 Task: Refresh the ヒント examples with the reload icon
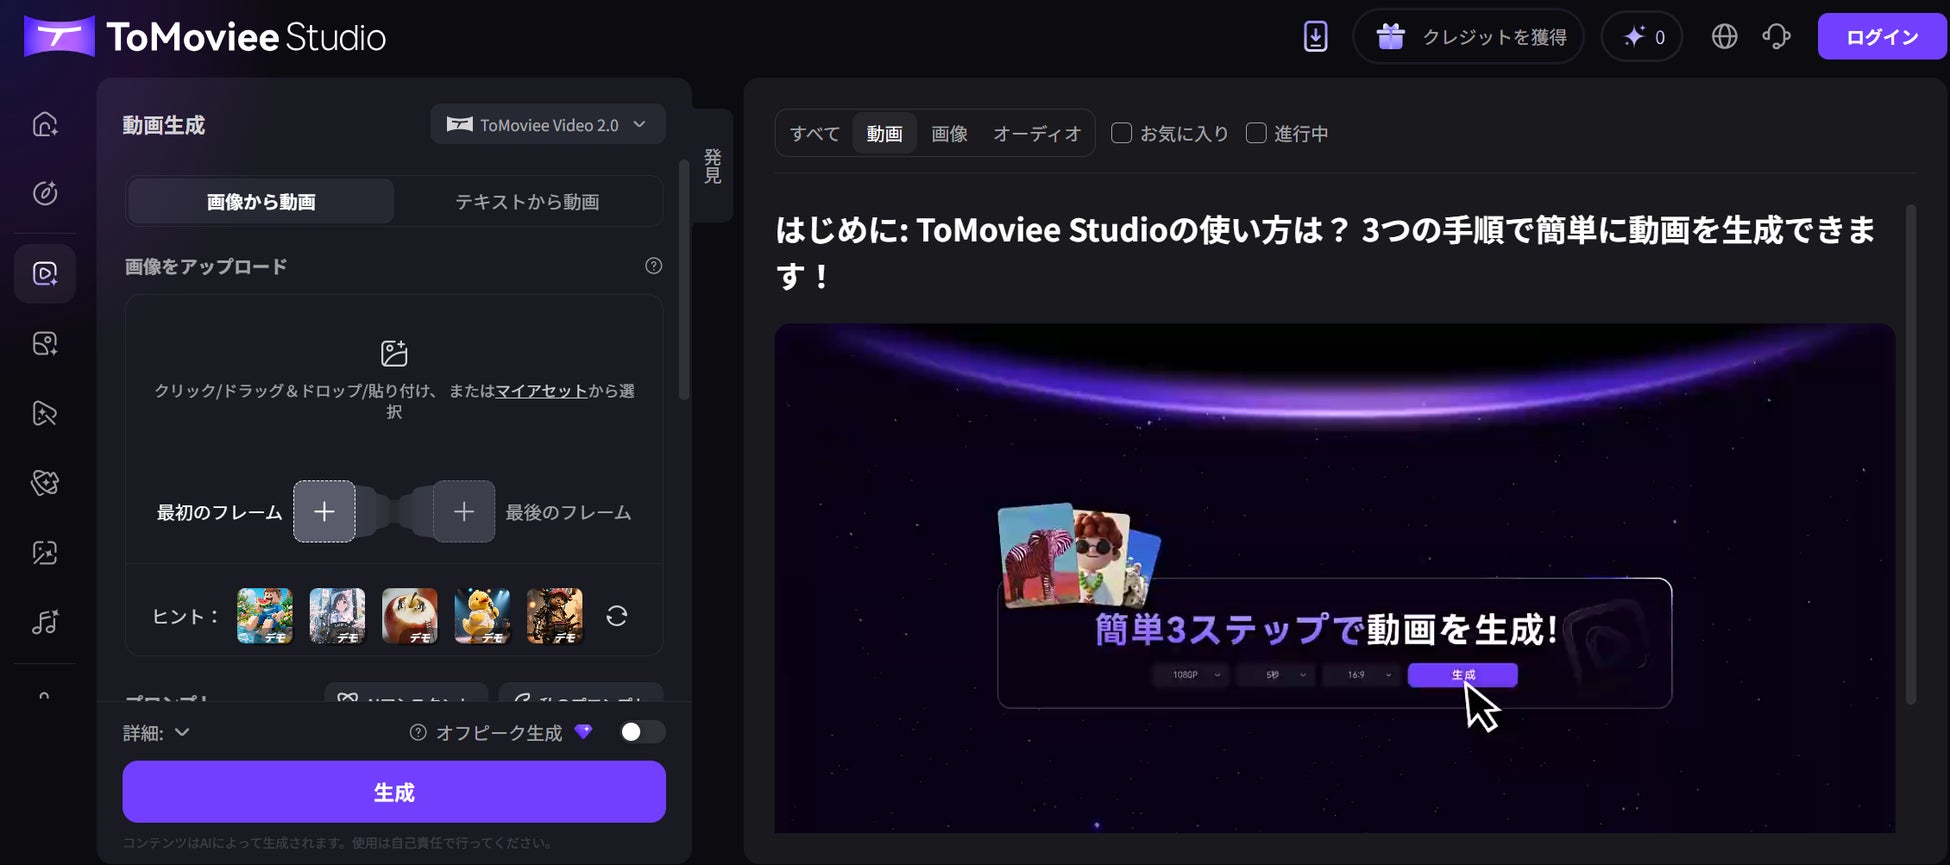tap(617, 616)
